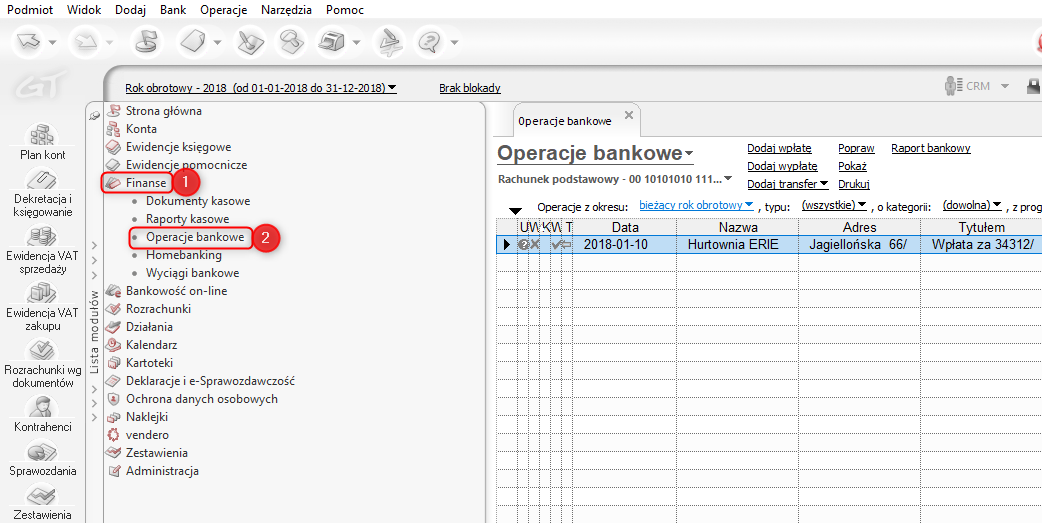
Task: Select the Operacje bankowe tab
Action: pos(564,122)
